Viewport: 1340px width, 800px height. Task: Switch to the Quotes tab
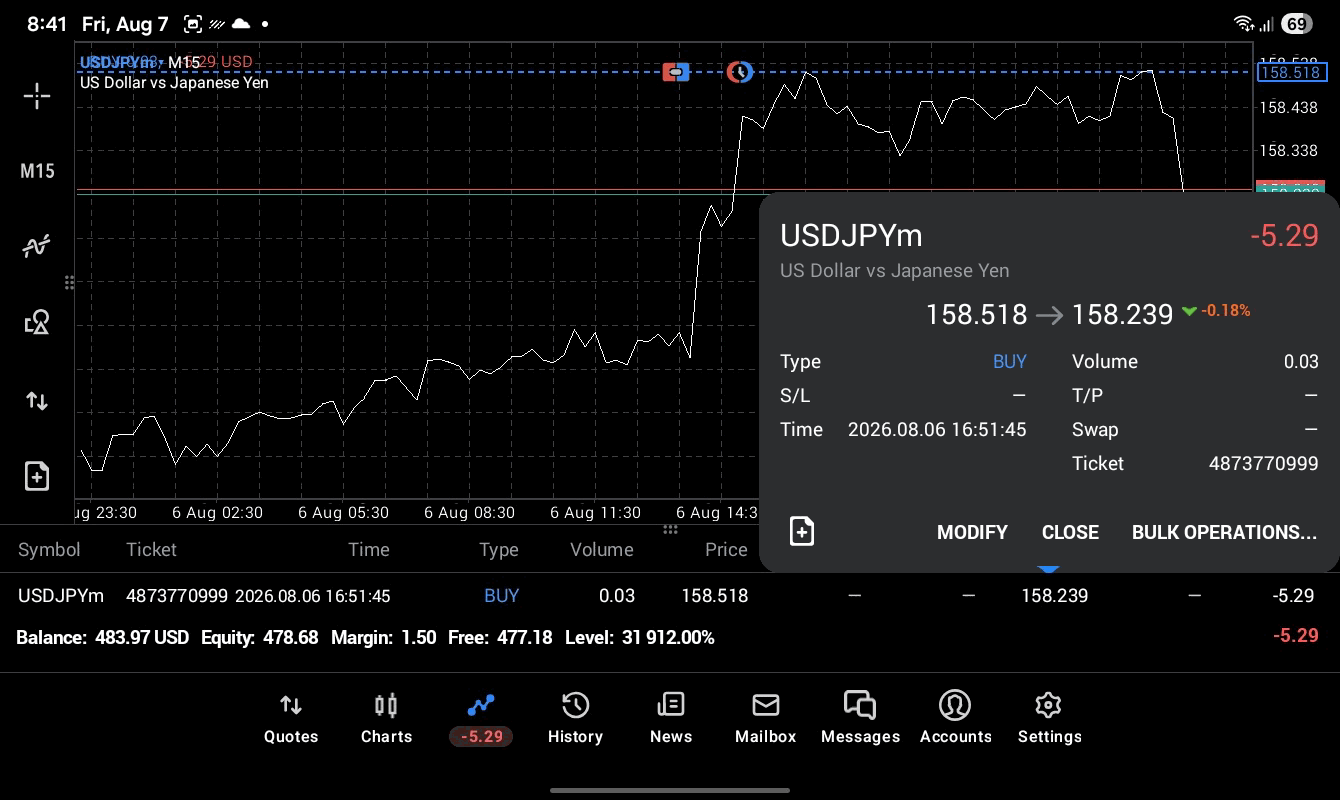point(291,718)
